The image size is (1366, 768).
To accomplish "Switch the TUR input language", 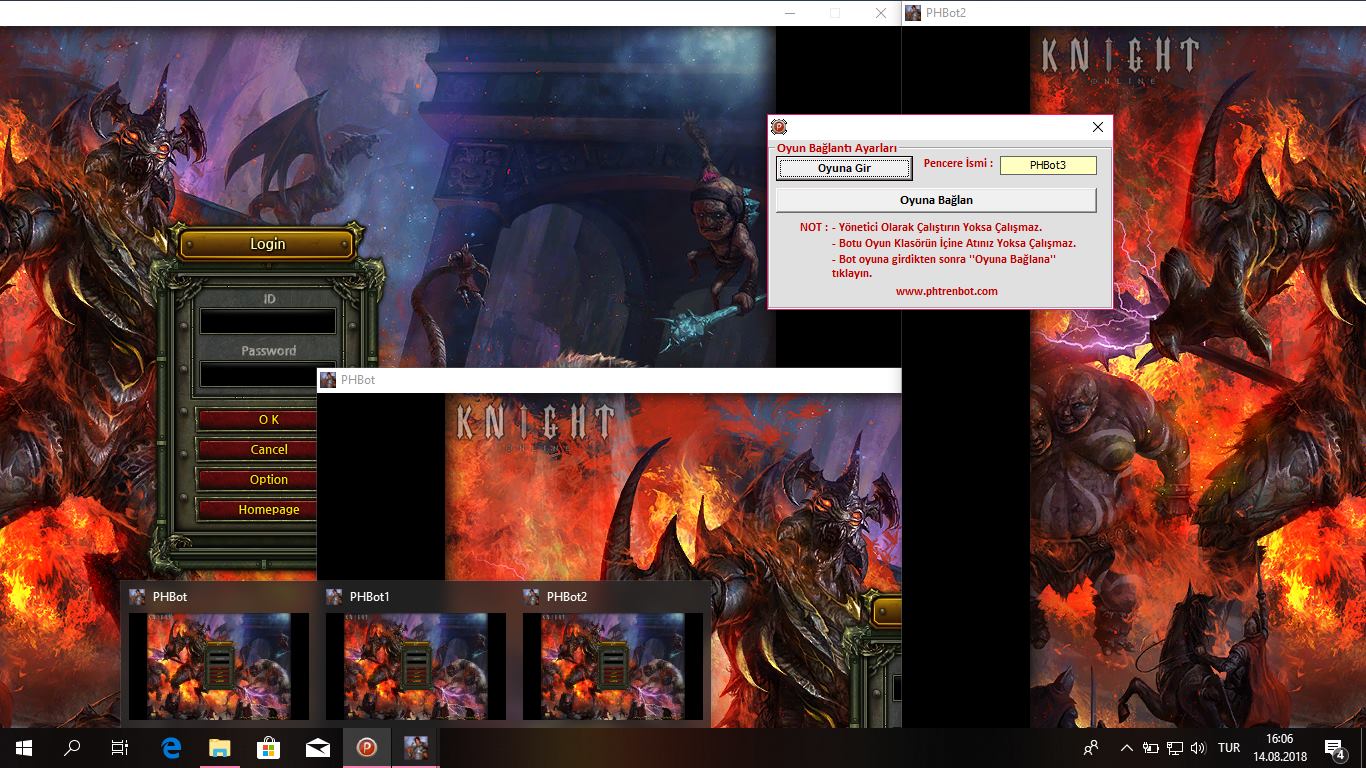I will (1229, 747).
